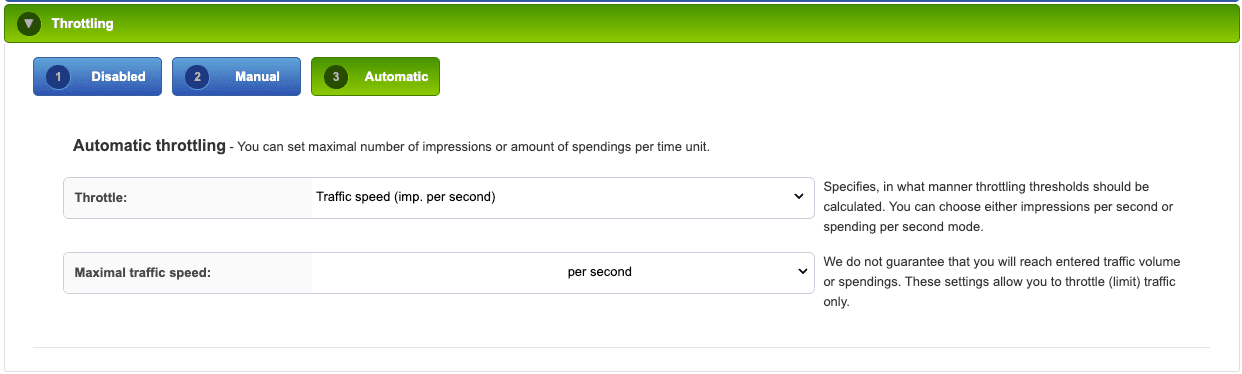Click the number 1 circle on Disabled
This screenshot has height=374, width=1242.
coord(58,77)
